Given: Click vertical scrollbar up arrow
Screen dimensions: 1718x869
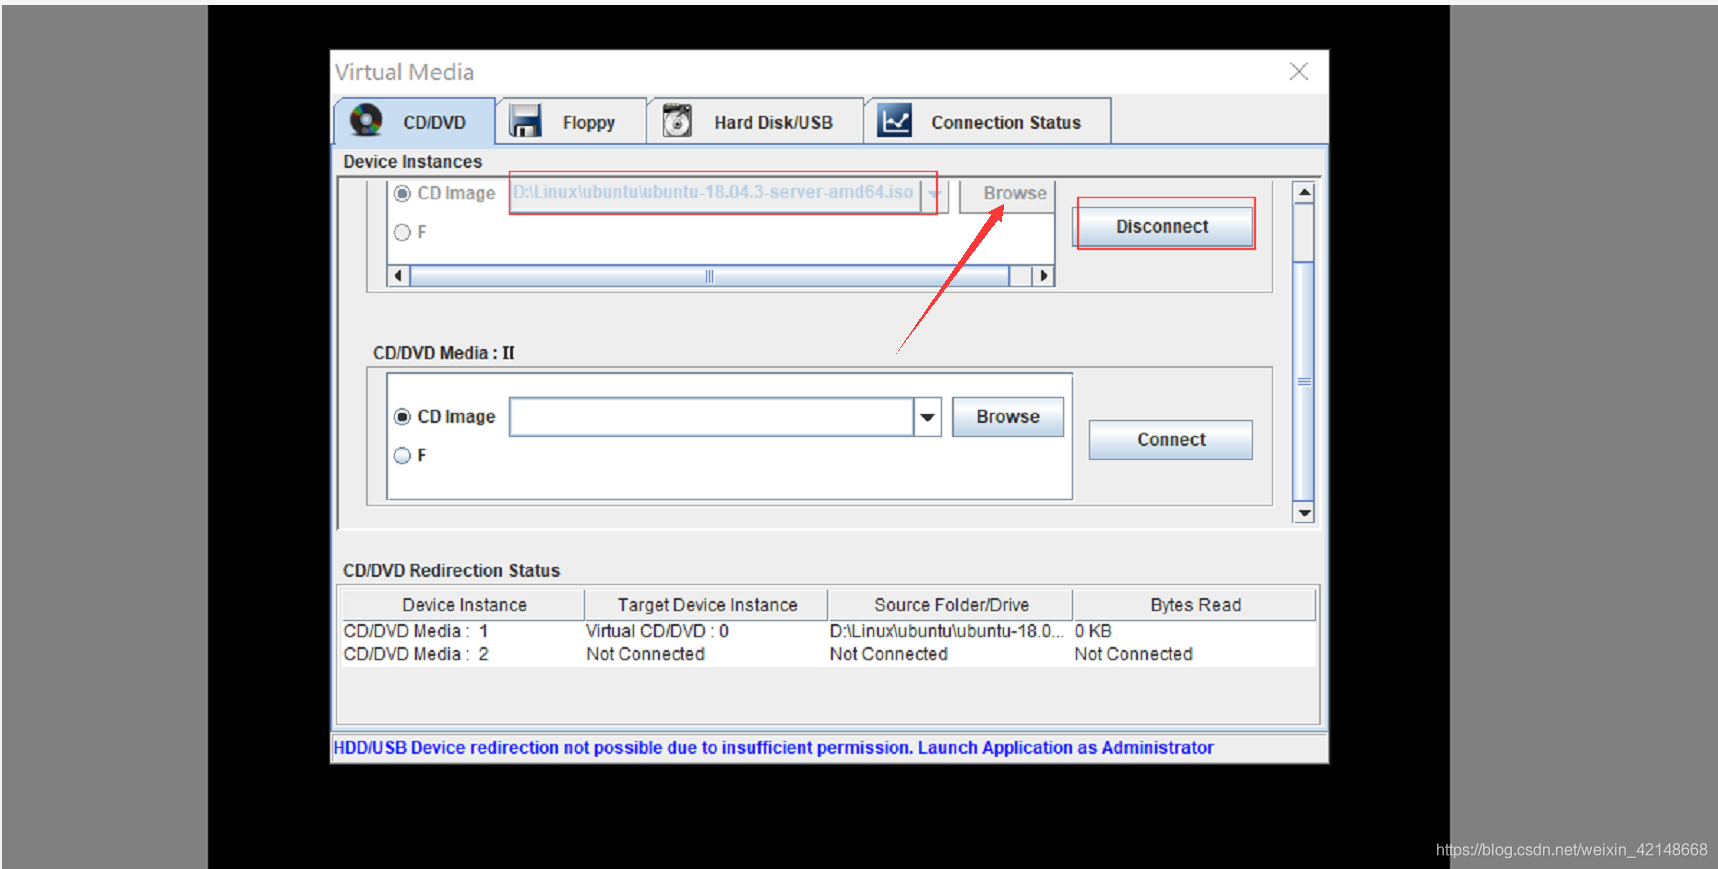Looking at the screenshot, I should pyautogui.click(x=1304, y=192).
